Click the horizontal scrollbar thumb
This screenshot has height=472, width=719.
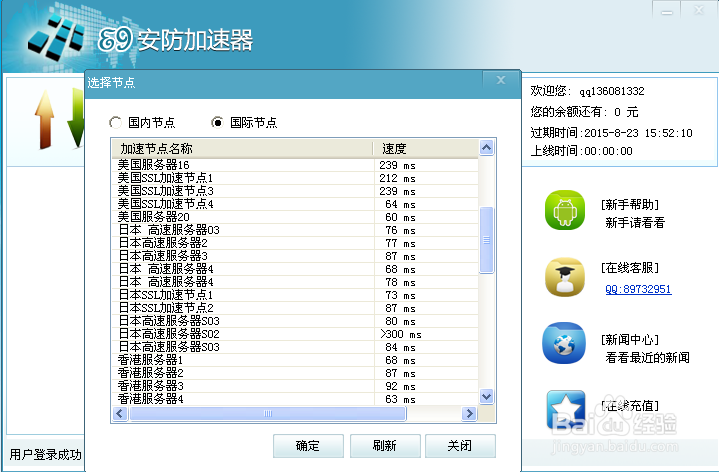point(268,414)
